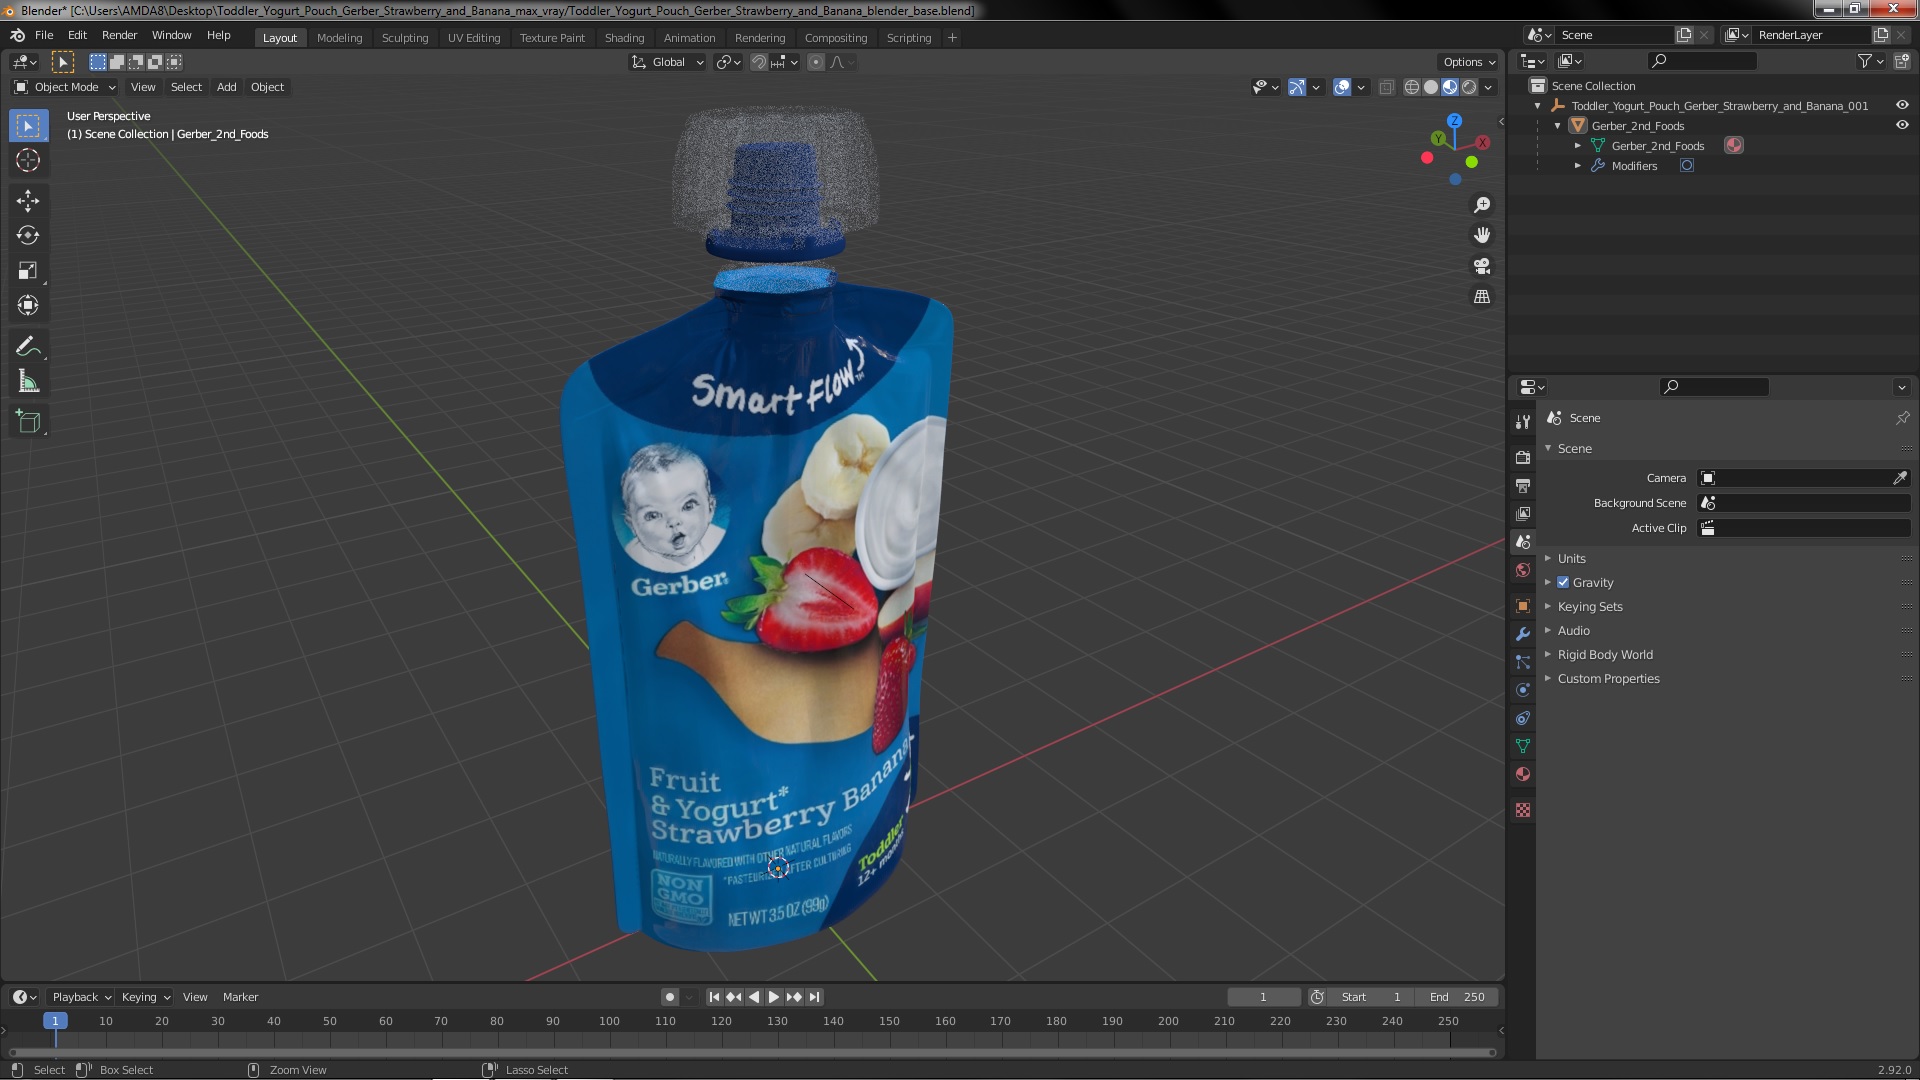Image resolution: width=1920 pixels, height=1080 pixels.
Task: Switch orthographic/perspective grid icon
Action: (x=1482, y=297)
